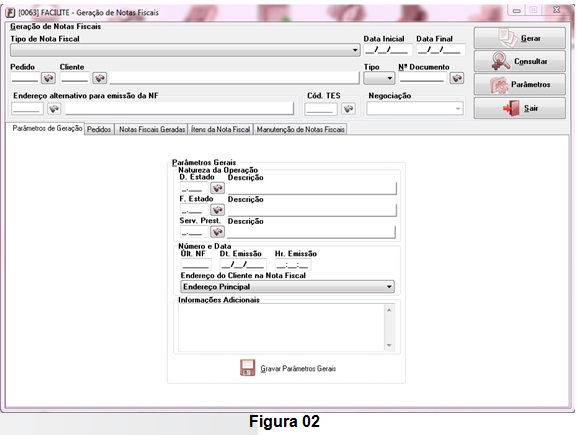Viewport: 577px width, 435px height.
Task: Open the Notas Fiscais Geradas tab
Action: tap(152, 130)
